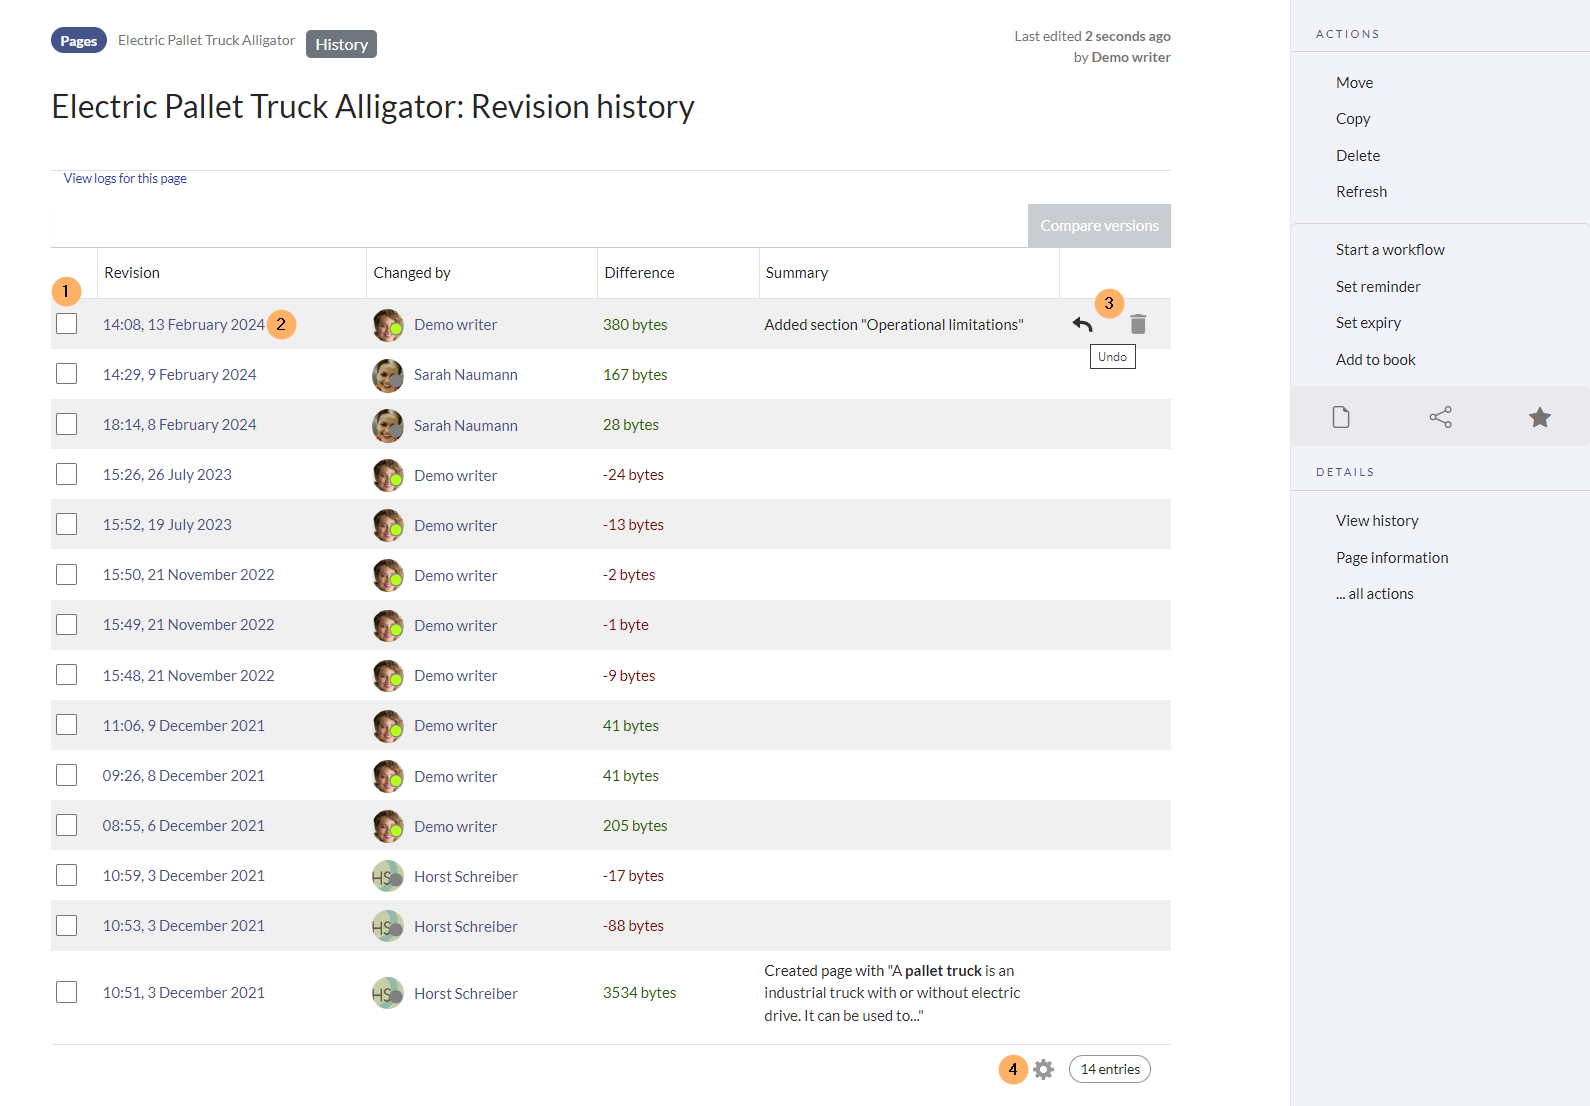Image resolution: width=1590 pixels, height=1106 pixels.
Task: Click the Undo arrow icon for latest revision
Action: 1082,324
